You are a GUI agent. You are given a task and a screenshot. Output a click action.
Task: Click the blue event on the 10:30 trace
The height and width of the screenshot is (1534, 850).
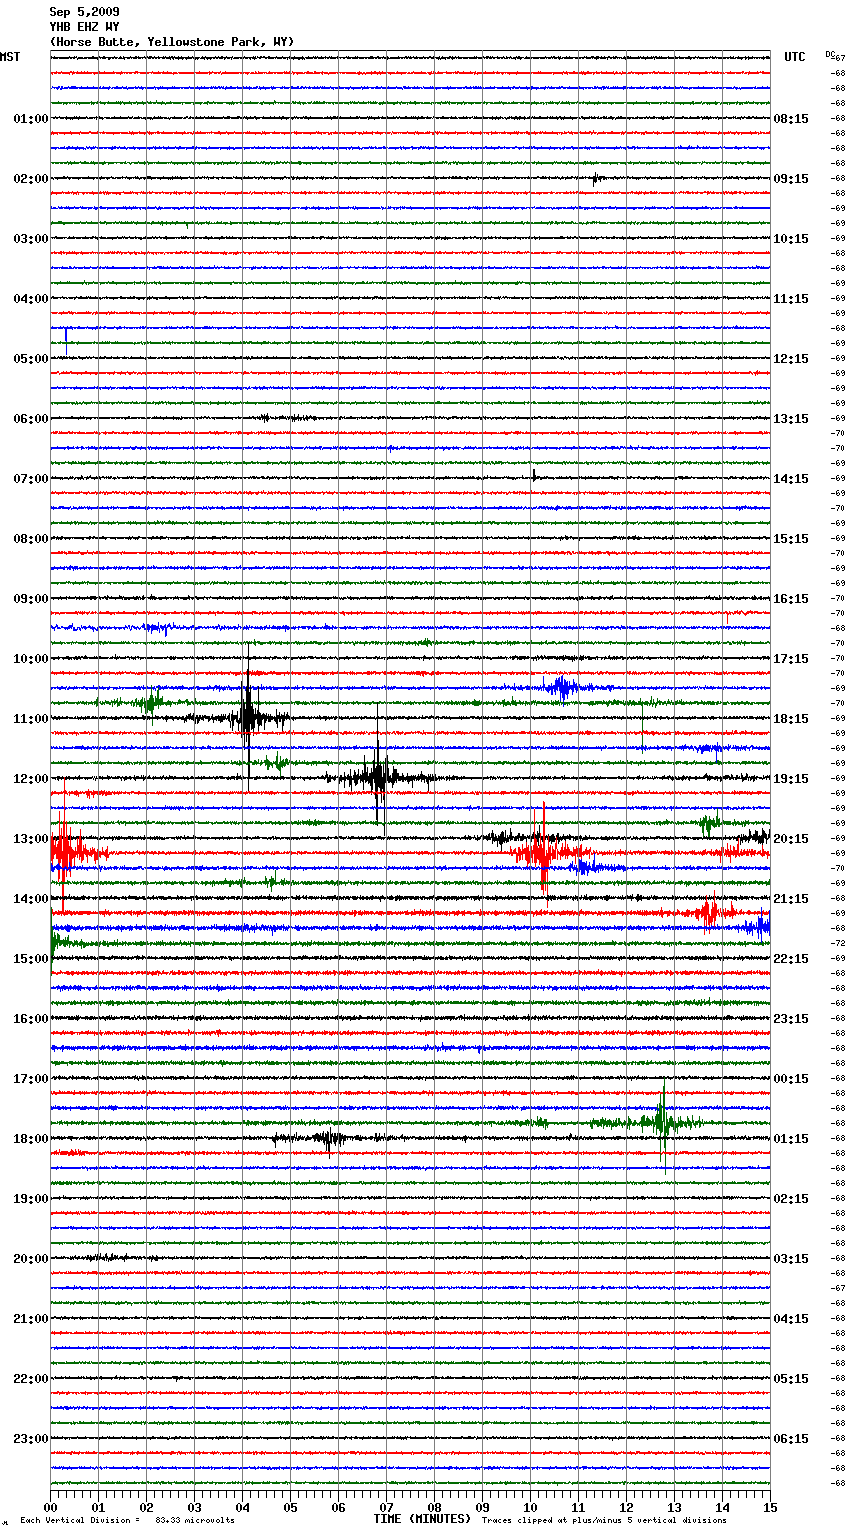(561, 687)
